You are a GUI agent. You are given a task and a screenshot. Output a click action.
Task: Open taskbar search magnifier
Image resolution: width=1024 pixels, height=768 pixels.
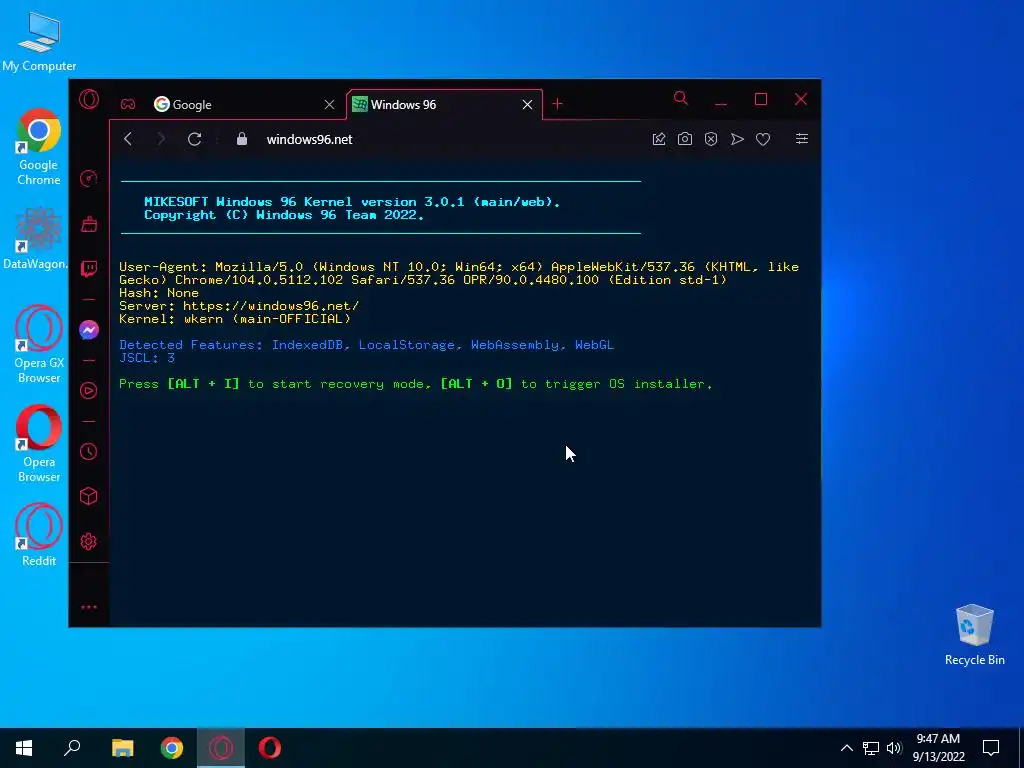(72, 748)
